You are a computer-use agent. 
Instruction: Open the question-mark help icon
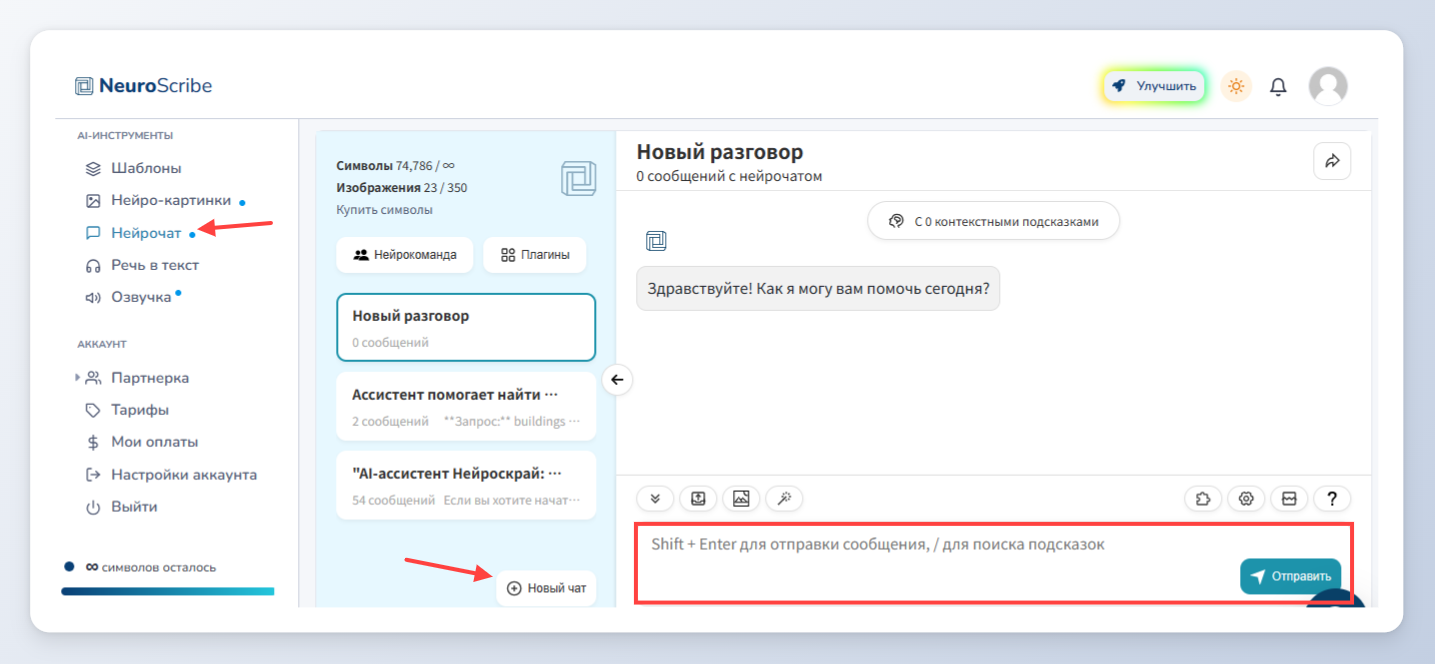point(1332,498)
